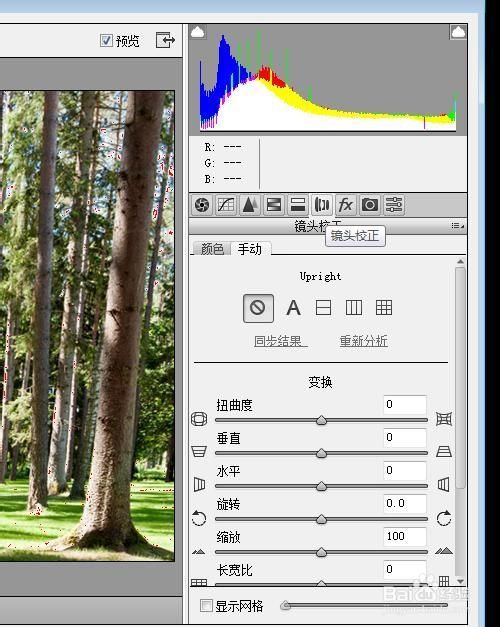Open the Split Toning panel

click(x=298, y=205)
